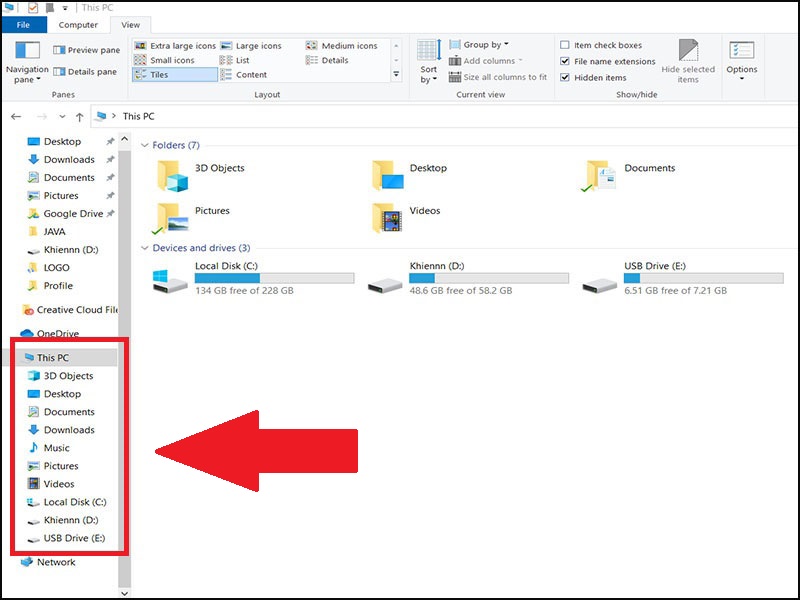The width and height of the screenshot is (800, 600).
Task: Open the File menu tab
Action: click(24, 24)
